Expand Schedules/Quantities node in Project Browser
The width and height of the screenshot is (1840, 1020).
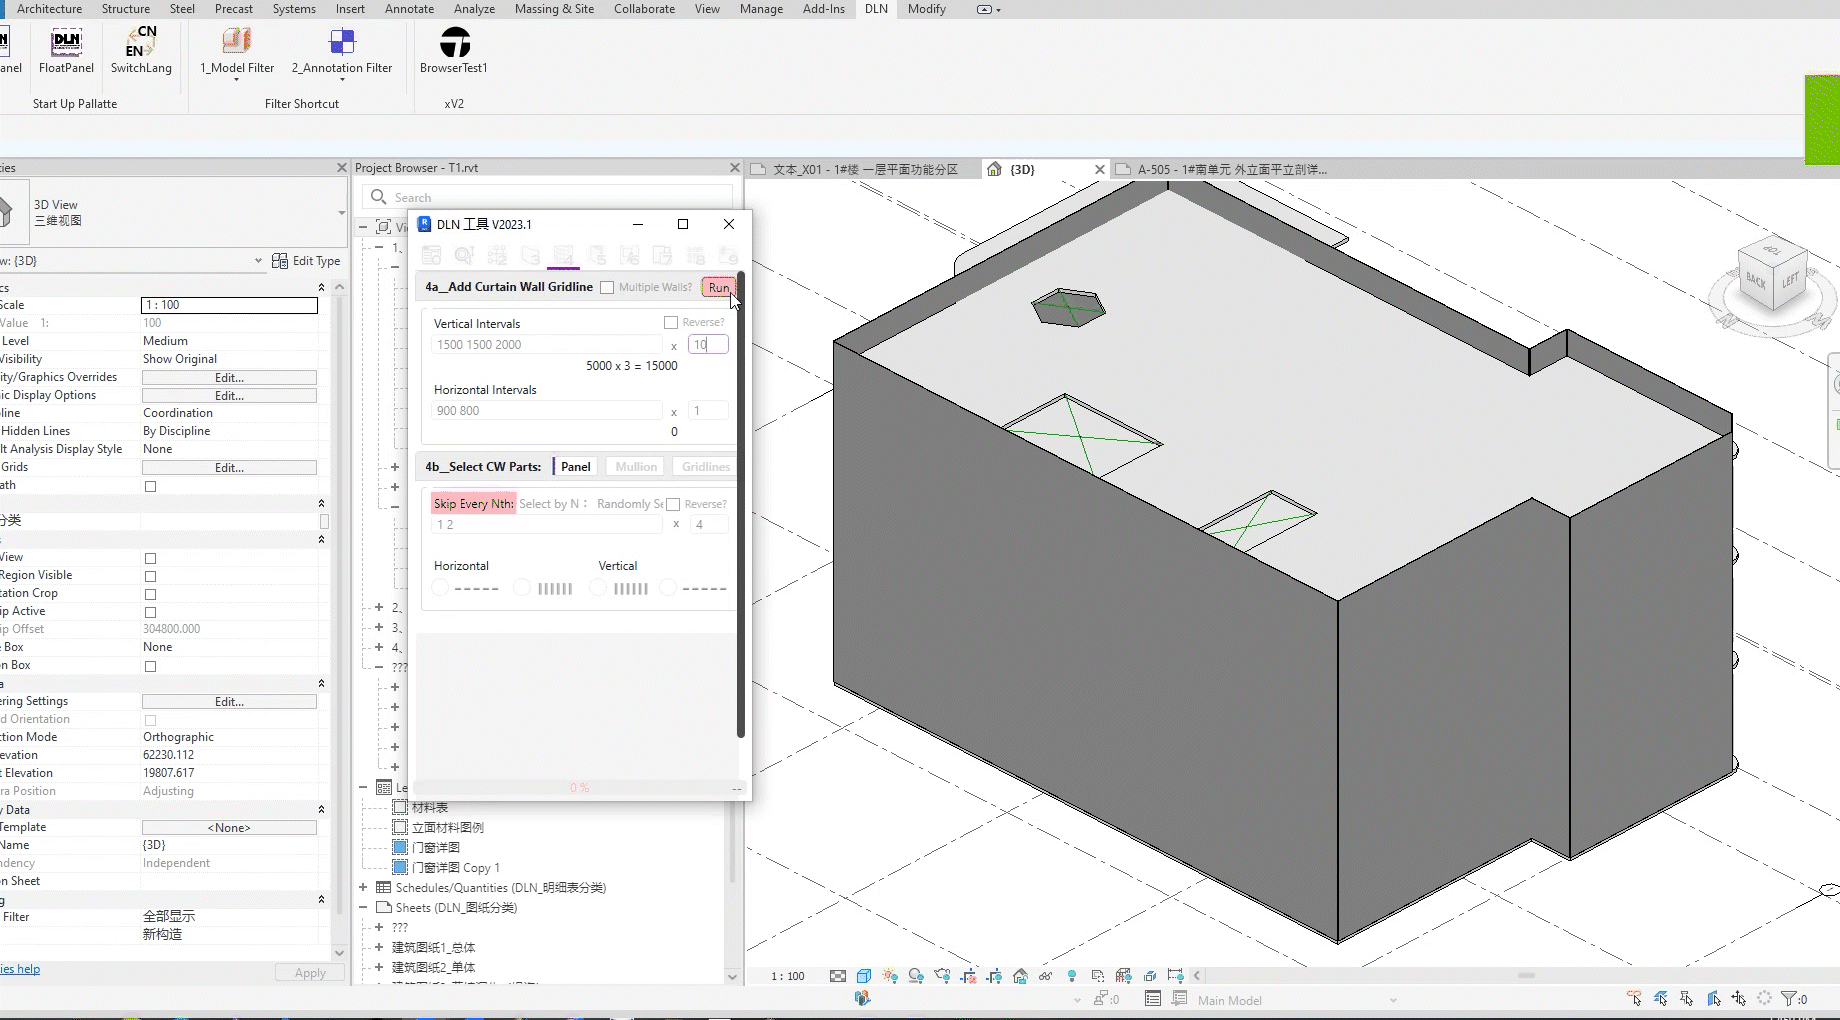(363, 888)
